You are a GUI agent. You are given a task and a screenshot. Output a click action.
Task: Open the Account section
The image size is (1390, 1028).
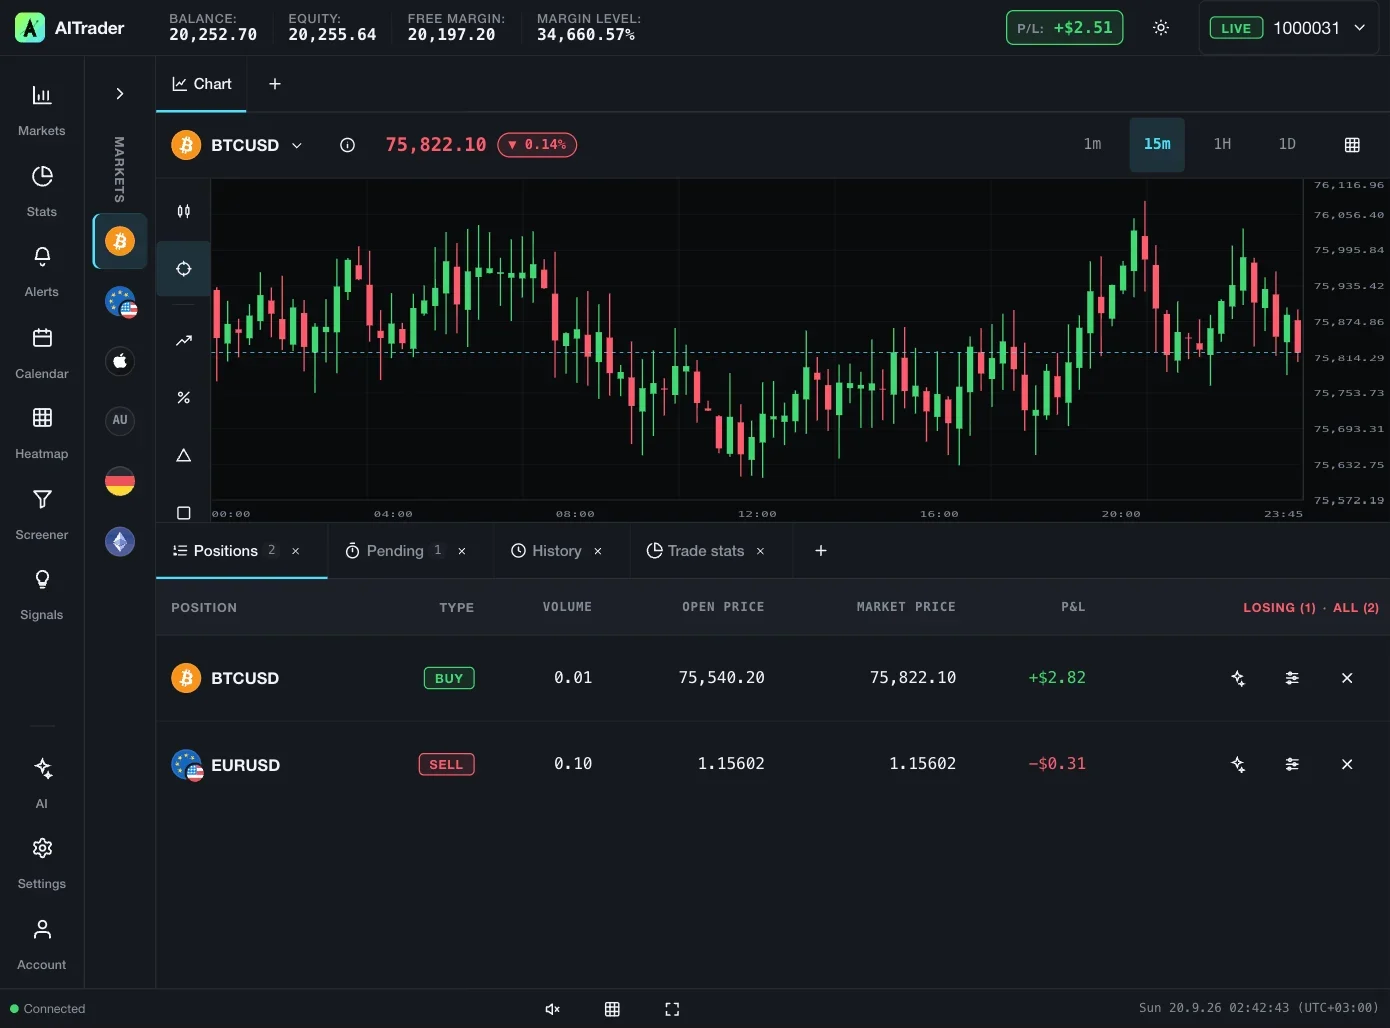42,944
